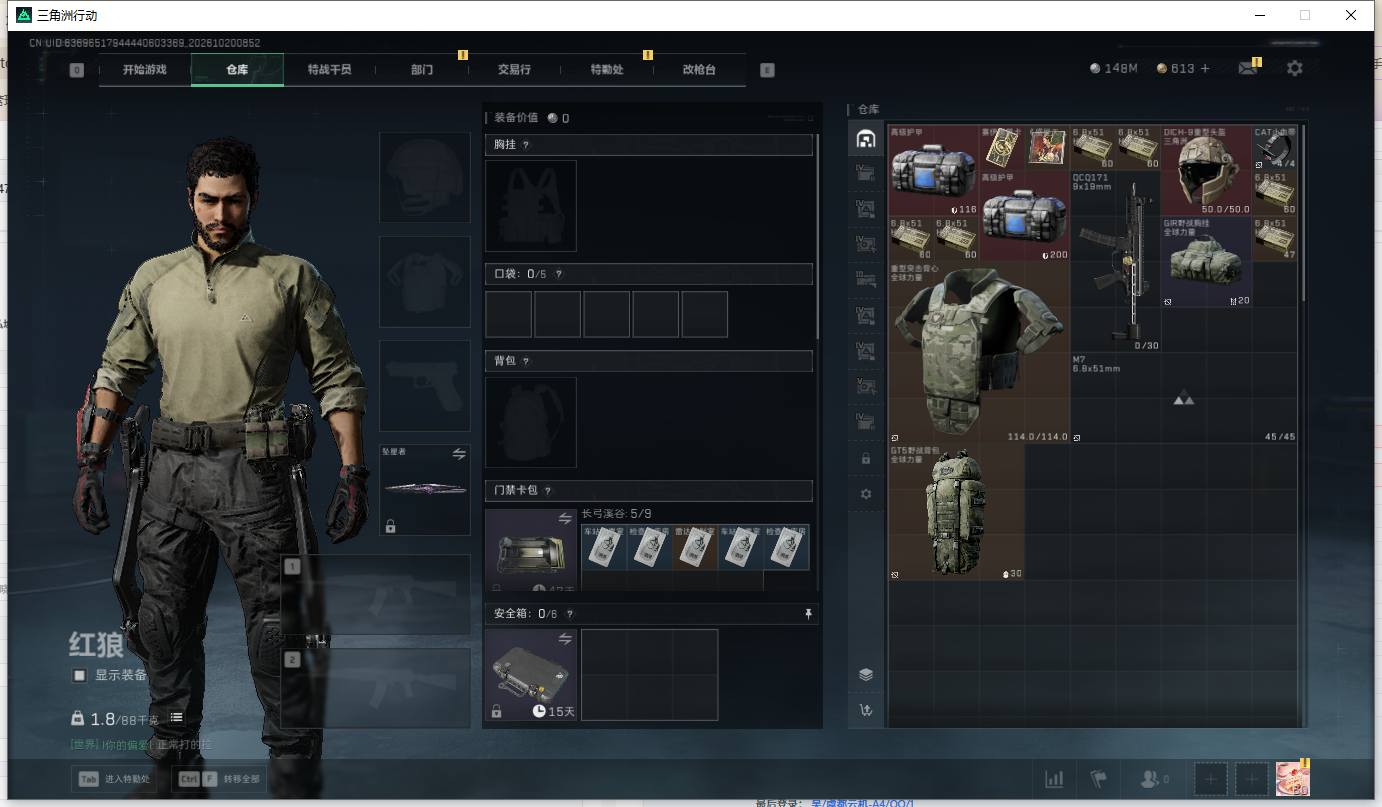Show help for 背包 section
Image resolution: width=1382 pixels, height=807 pixels.
click(x=526, y=361)
